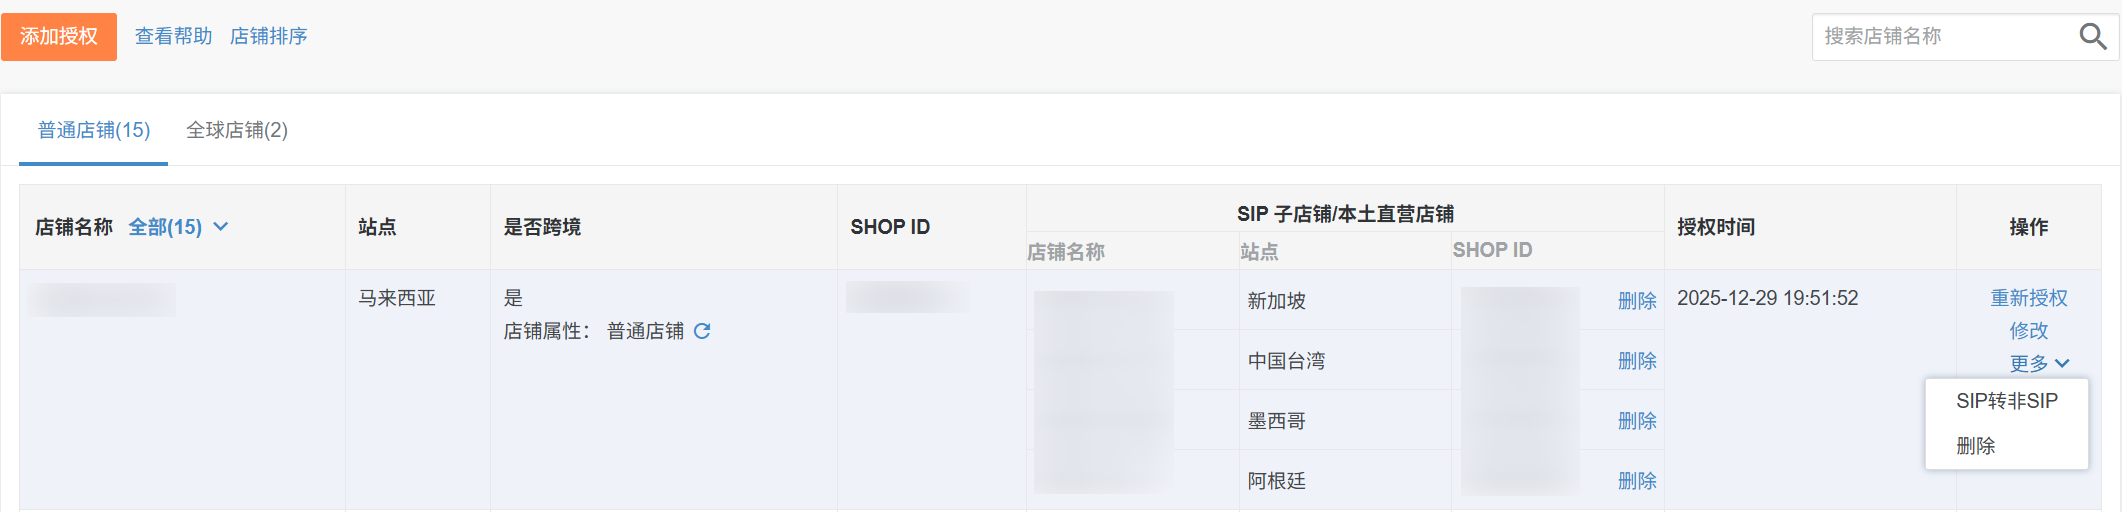
Task: Open the 查看帮助 link
Action: click(173, 37)
